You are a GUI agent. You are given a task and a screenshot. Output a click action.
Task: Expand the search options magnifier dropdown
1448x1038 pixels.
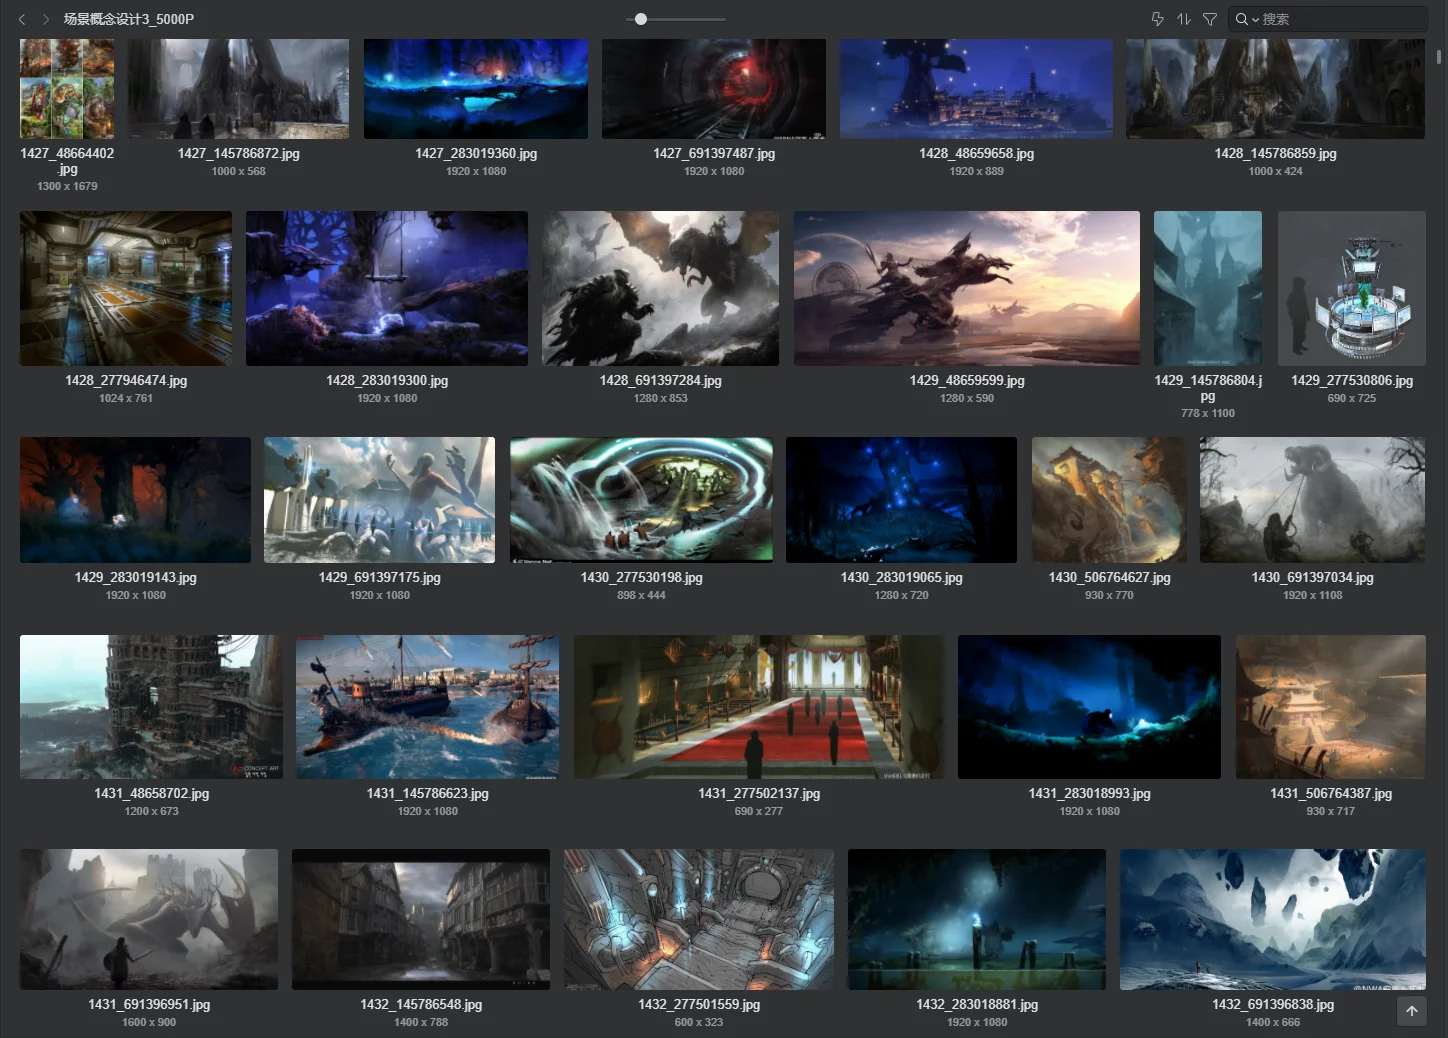point(1247,19)
